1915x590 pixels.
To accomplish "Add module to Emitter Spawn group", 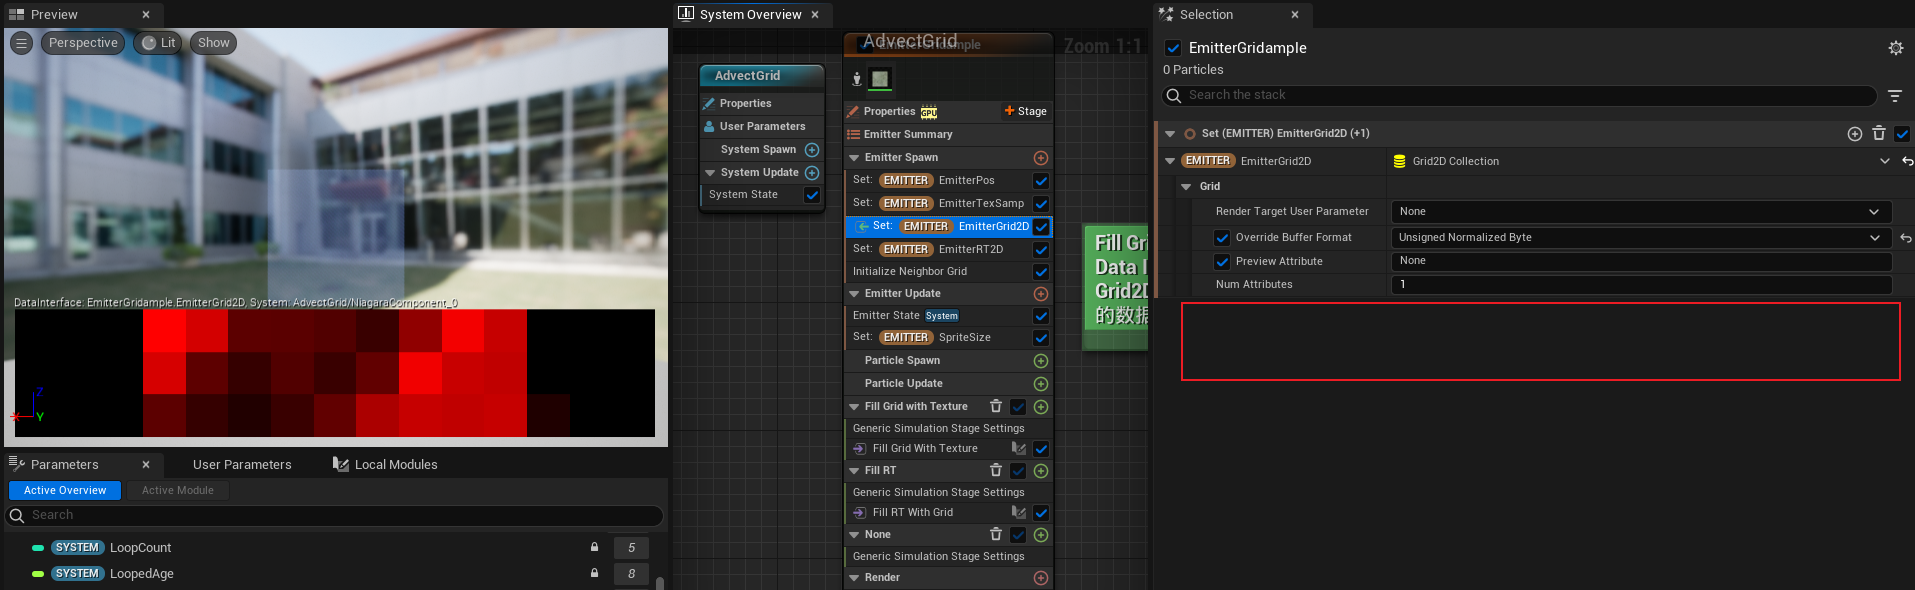I will [x=1040, y=158].
